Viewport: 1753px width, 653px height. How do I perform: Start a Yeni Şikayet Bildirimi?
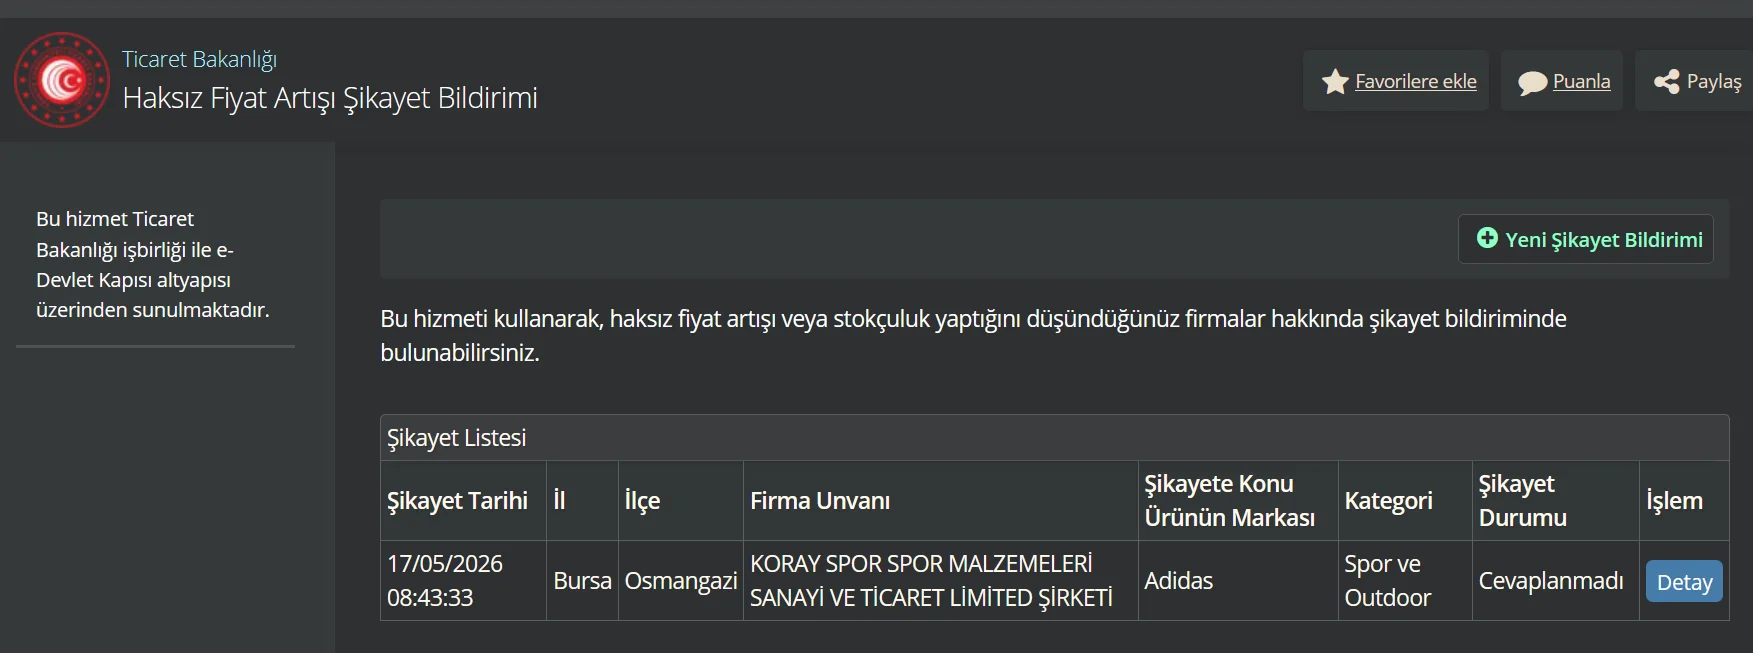tap(1585, 239)
